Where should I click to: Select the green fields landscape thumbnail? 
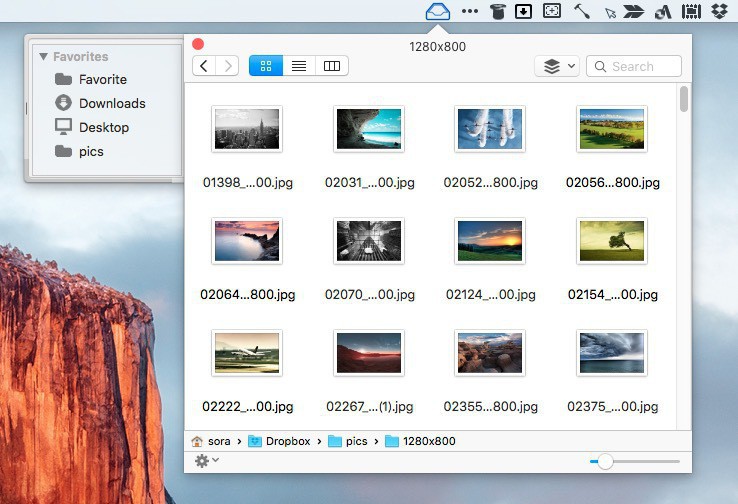pos(612,129)
